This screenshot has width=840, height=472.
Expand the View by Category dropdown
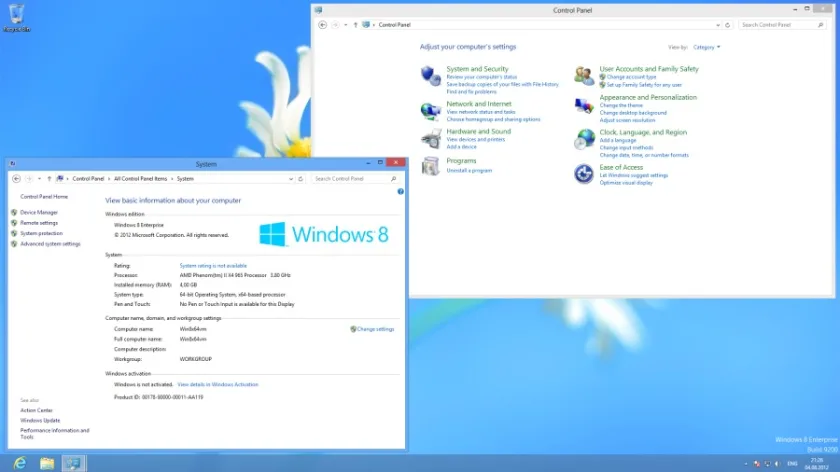[706, 47]
